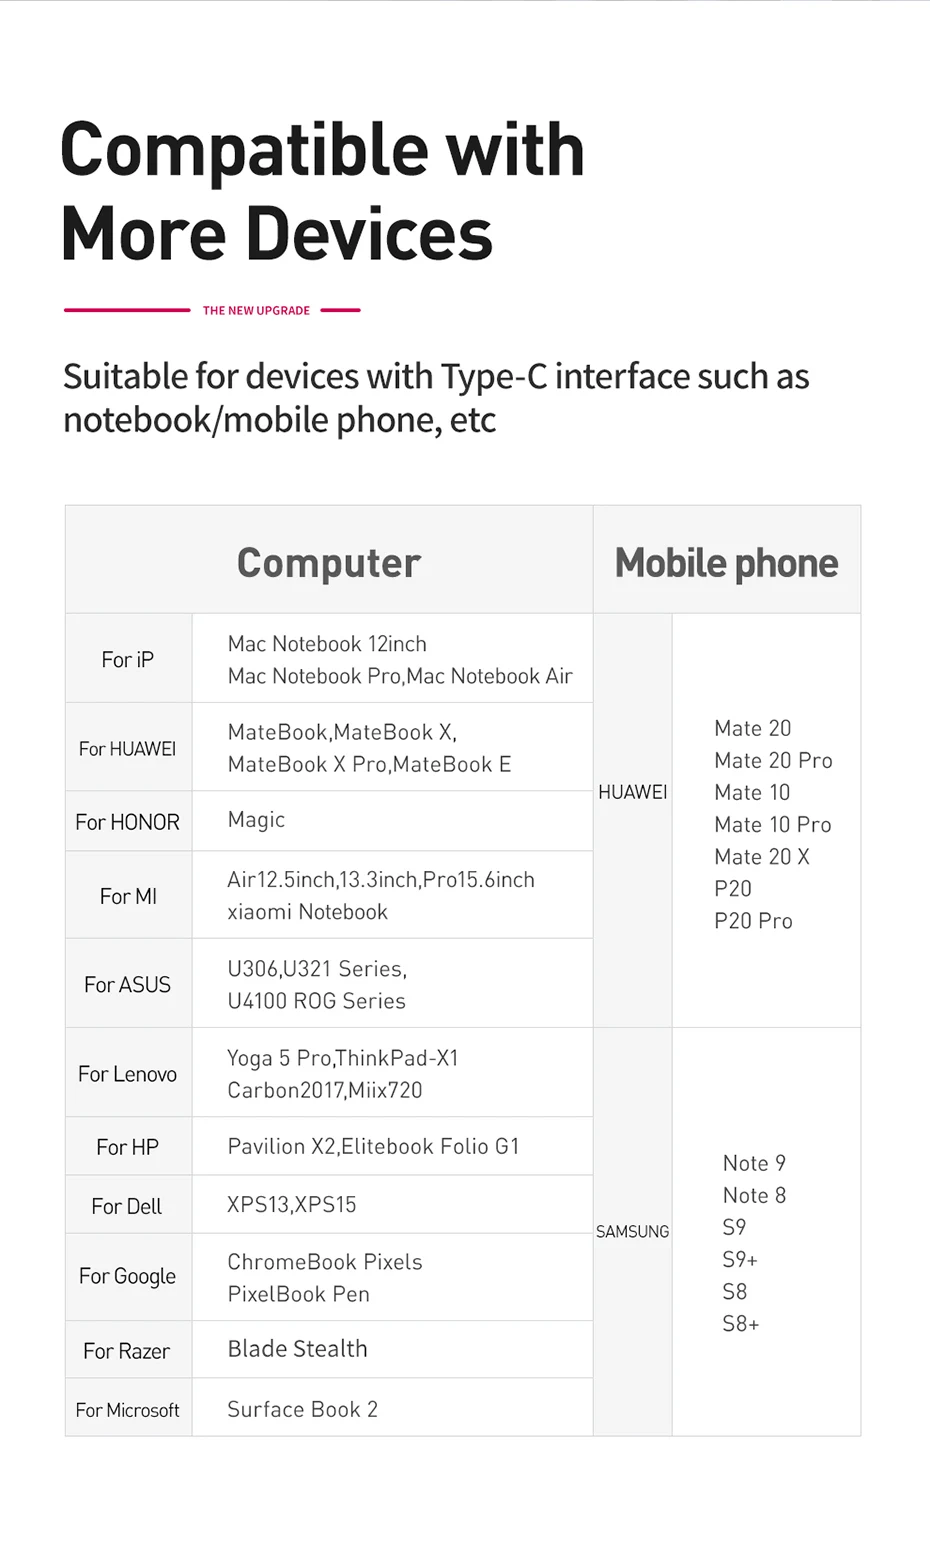This screenshot has height=1566, width=930.
Task: Click the SAMSUNG mobile brand cell
Action: 633,1232
